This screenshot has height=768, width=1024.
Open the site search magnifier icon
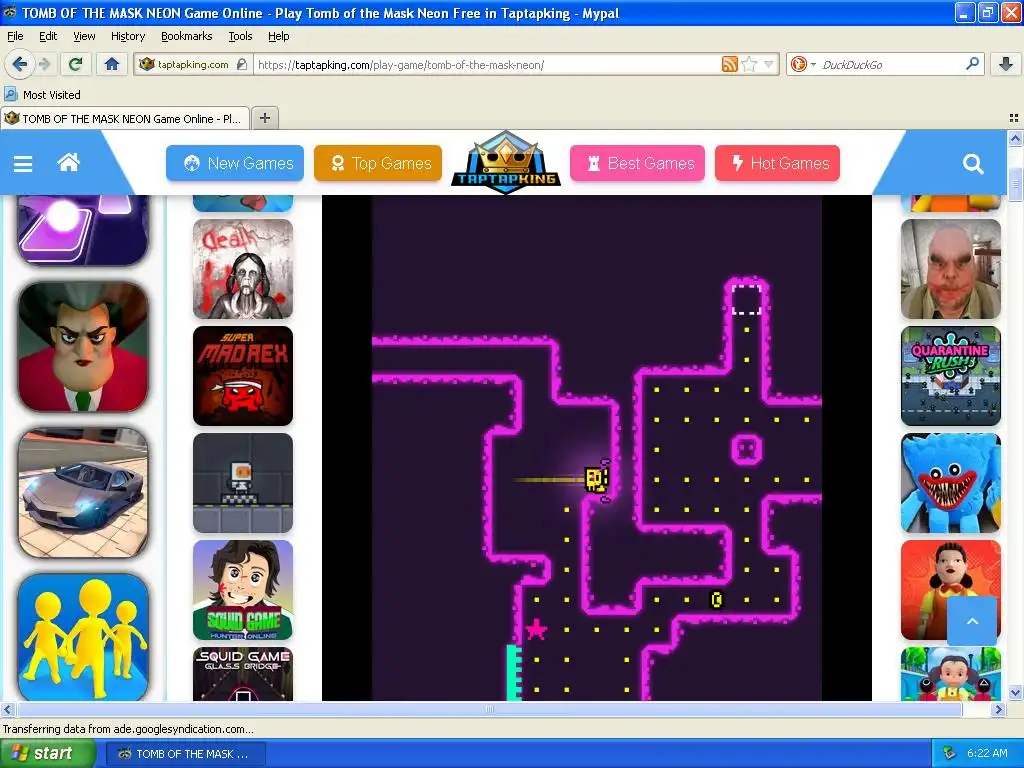(x=972, y=164)
